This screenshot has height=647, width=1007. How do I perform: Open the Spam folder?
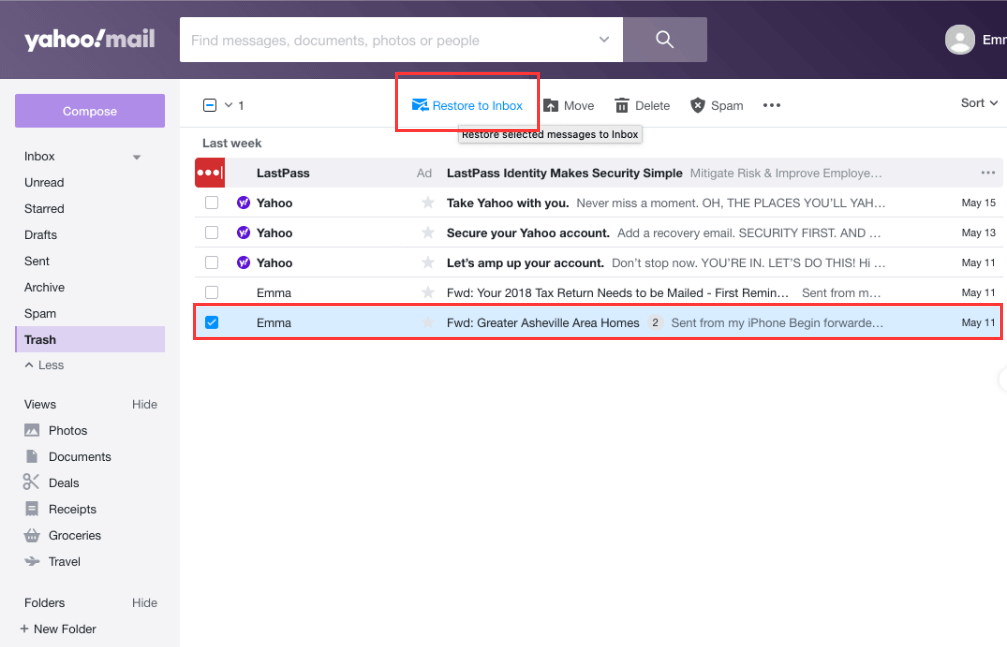click(x=40, y=313)
